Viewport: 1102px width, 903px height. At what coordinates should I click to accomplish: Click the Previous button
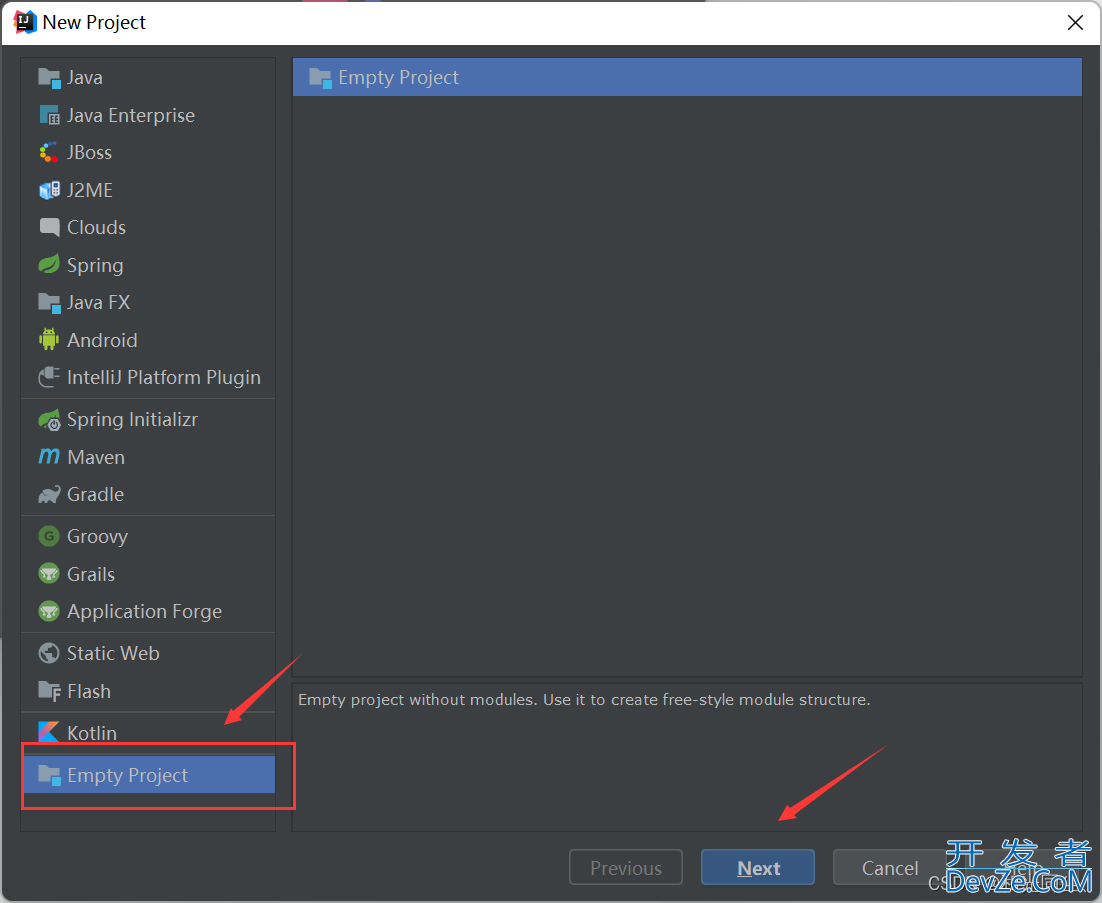[x=625, y=868]
